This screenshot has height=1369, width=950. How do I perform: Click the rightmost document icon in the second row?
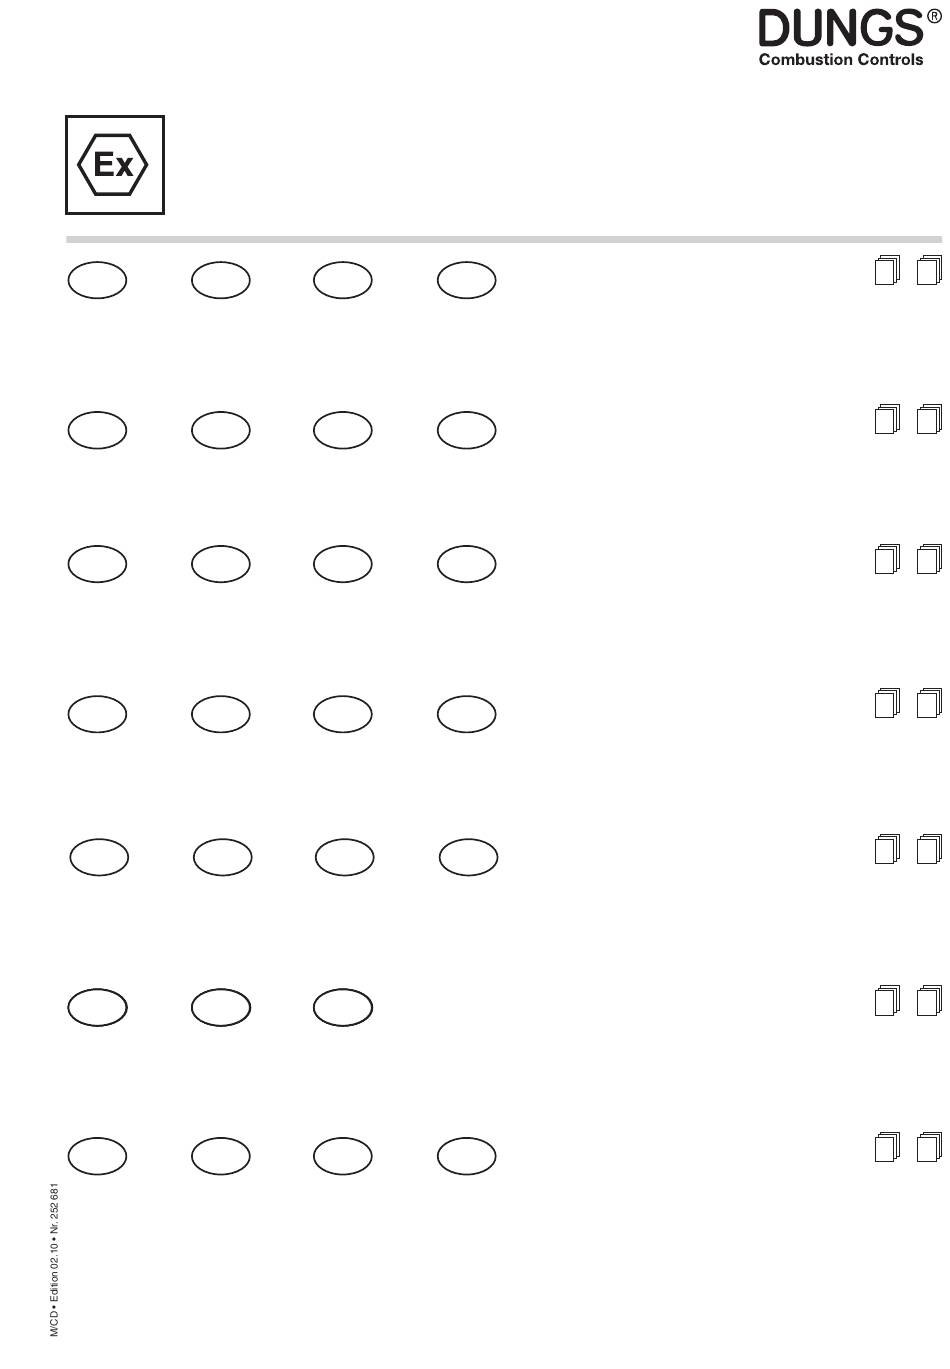[x=929, y=419]
